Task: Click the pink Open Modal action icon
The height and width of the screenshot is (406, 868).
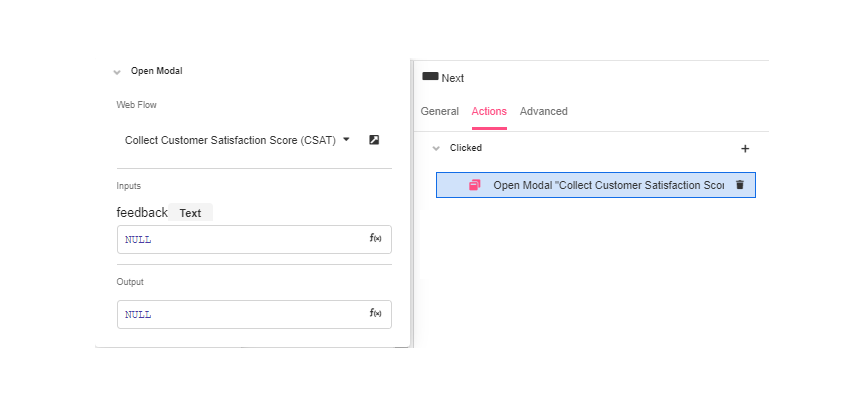Action: [474, 185]
